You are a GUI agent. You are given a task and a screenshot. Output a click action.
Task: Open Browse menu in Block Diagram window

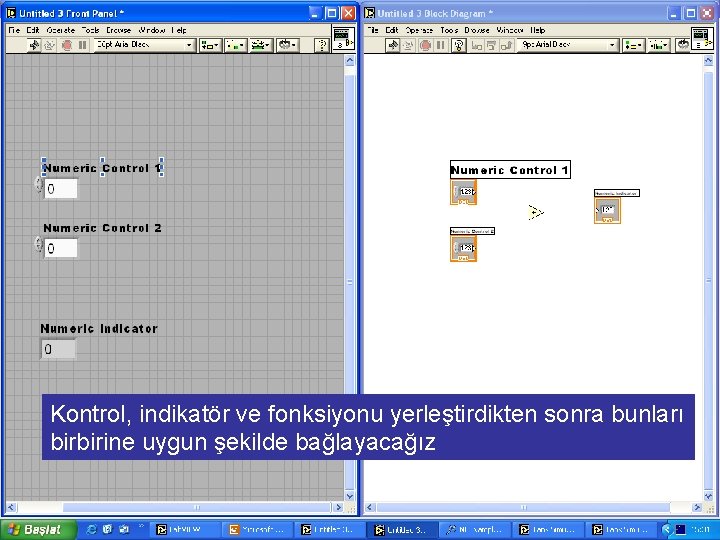(x=477, y=30)
